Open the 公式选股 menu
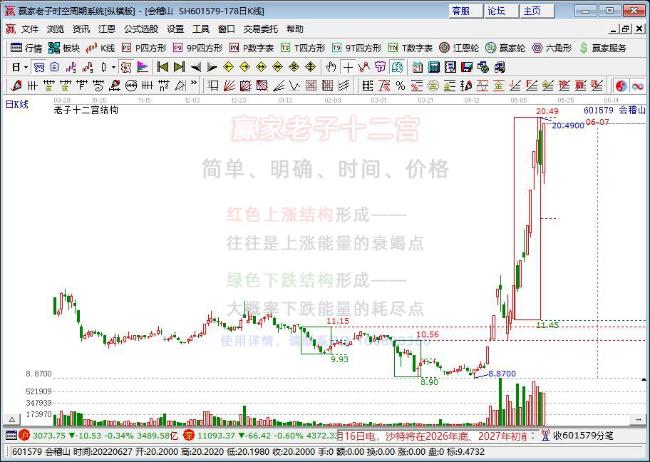650x462 pixels. point(141,29)
